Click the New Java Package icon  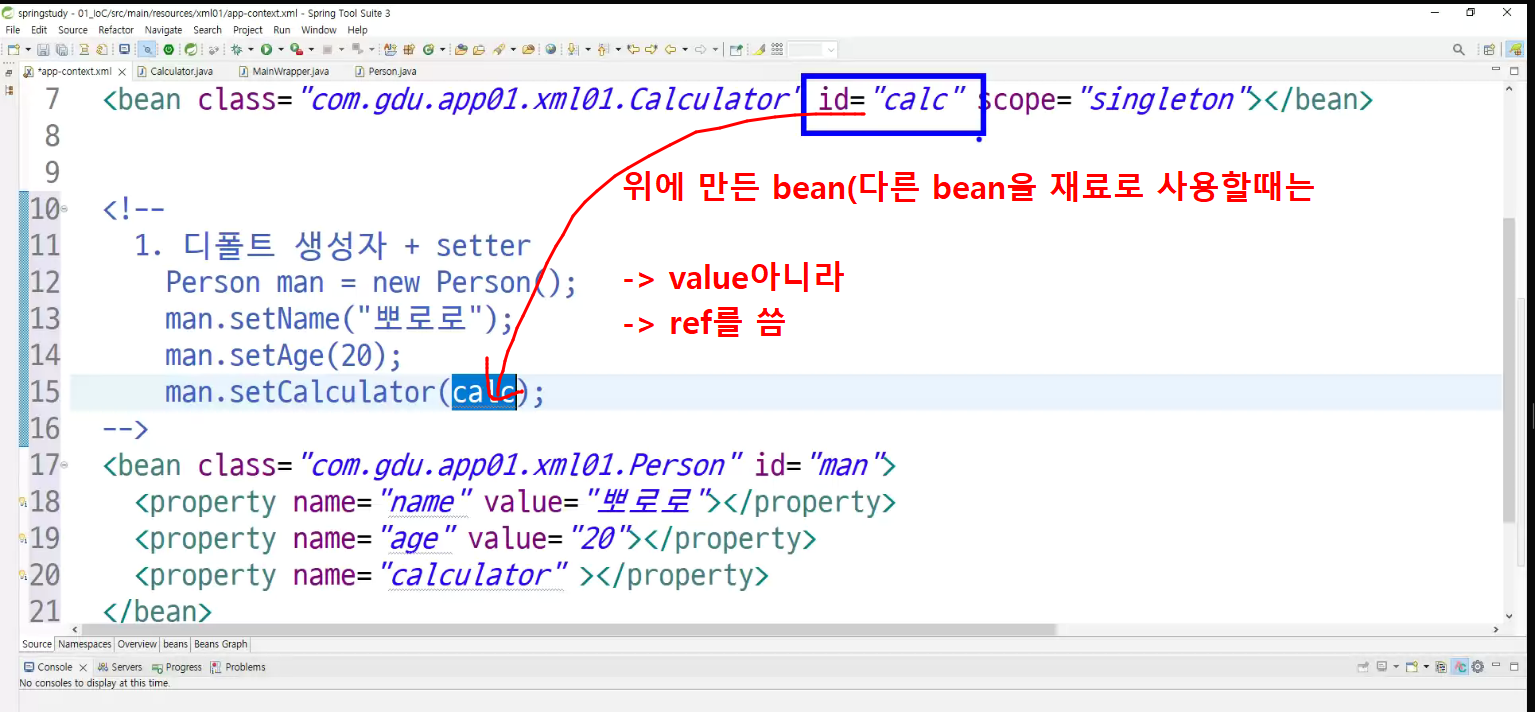pyautogui.click(x=409, y=49)
